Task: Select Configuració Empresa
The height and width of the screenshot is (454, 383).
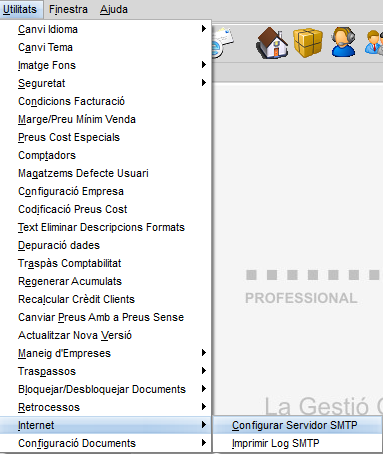Action: 105,191
